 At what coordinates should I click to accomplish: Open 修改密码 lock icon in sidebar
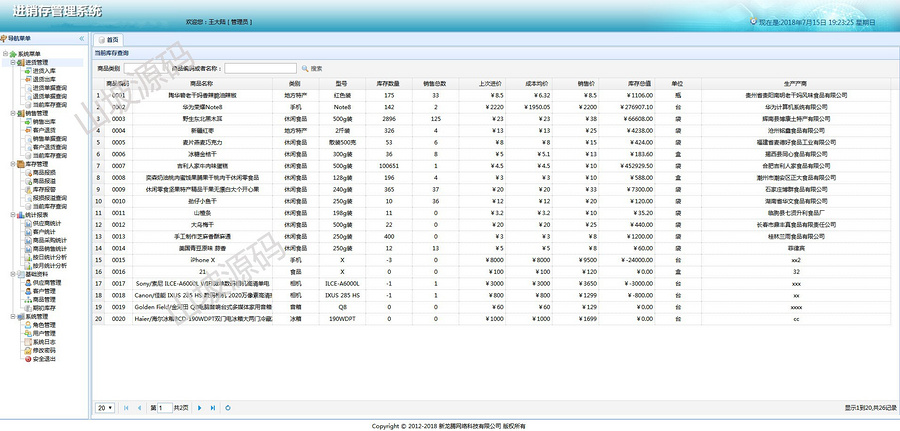coord(28,350)
